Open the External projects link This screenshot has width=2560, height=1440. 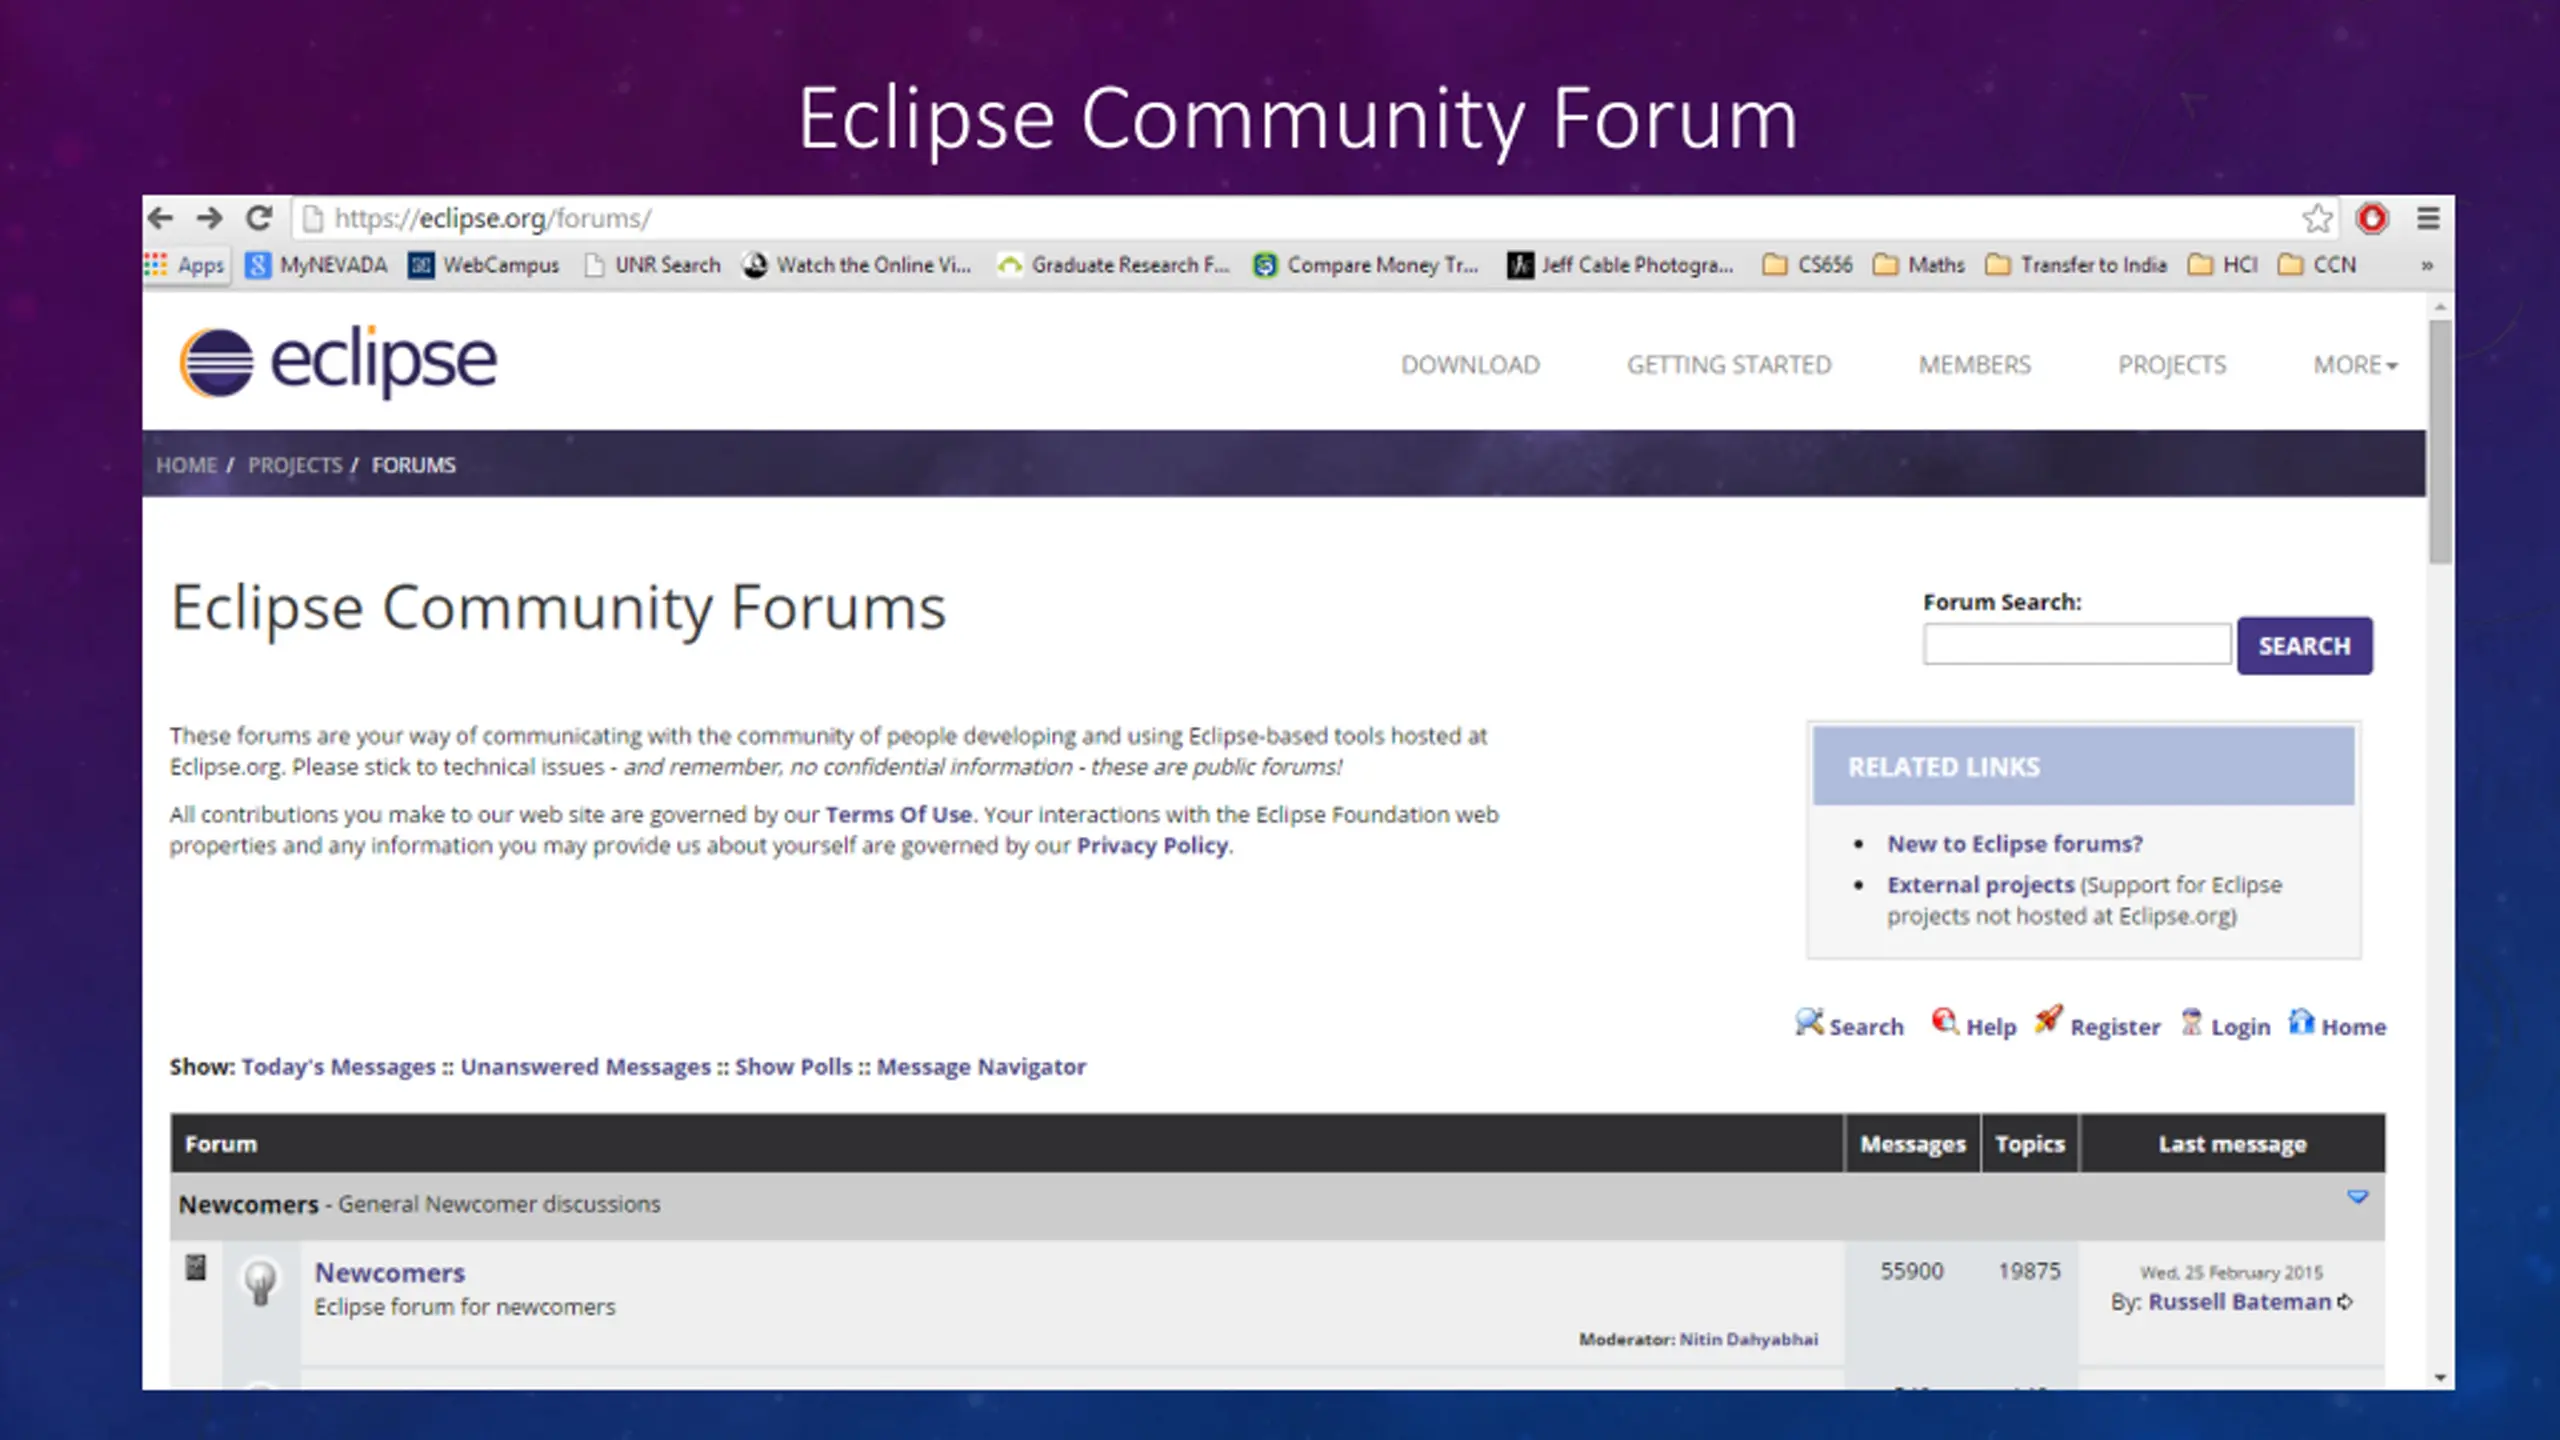pyautogui.click(x=1981, y=885)
